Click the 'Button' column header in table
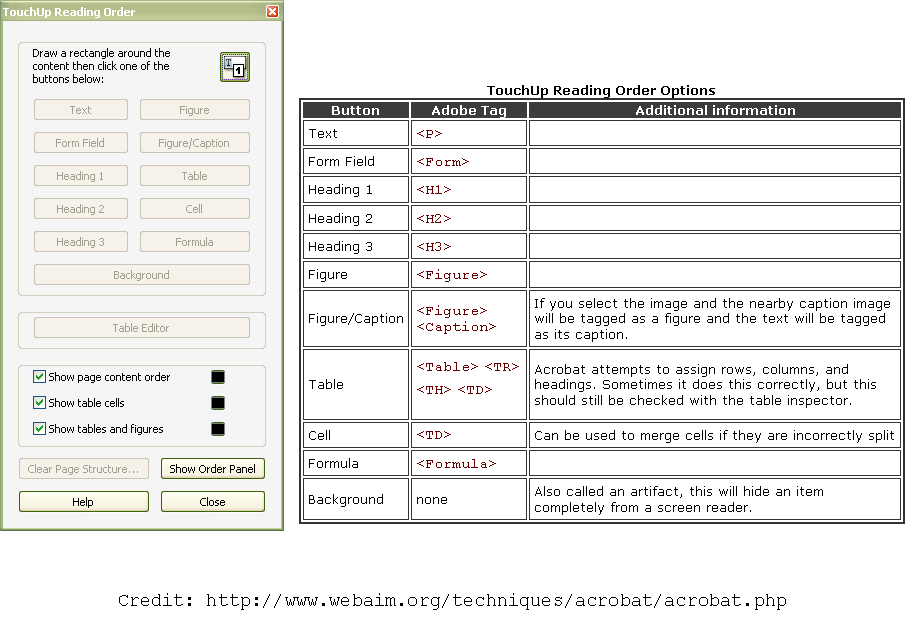The width and height of the screenshot is (907, 617). pos(356,110)
